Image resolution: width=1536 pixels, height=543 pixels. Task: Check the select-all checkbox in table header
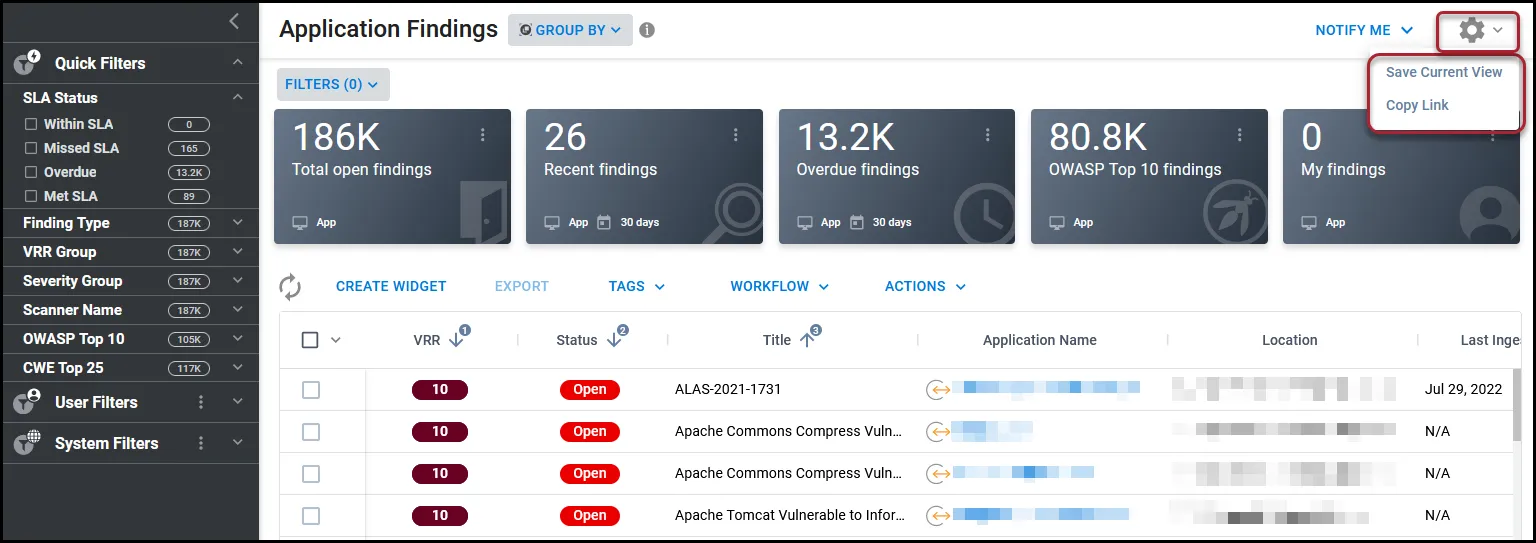click(x=310, y=340)
